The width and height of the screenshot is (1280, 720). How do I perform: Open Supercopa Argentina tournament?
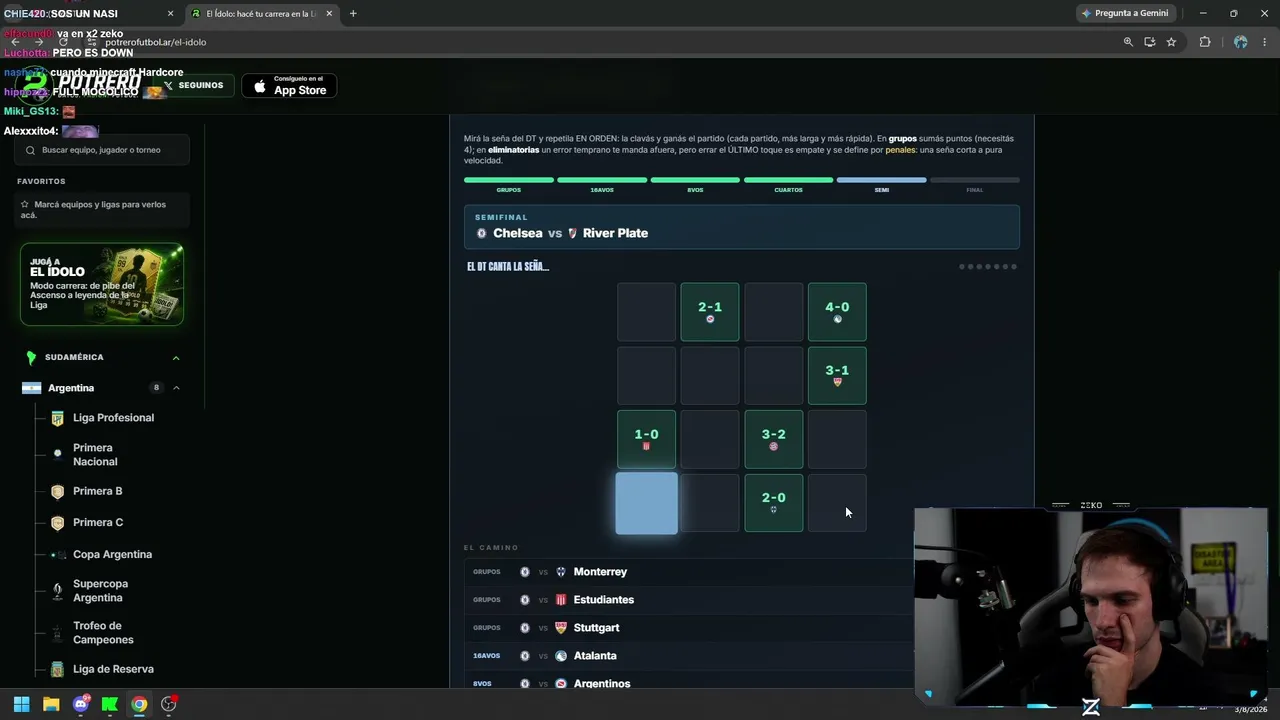click(x=102, y=591)
